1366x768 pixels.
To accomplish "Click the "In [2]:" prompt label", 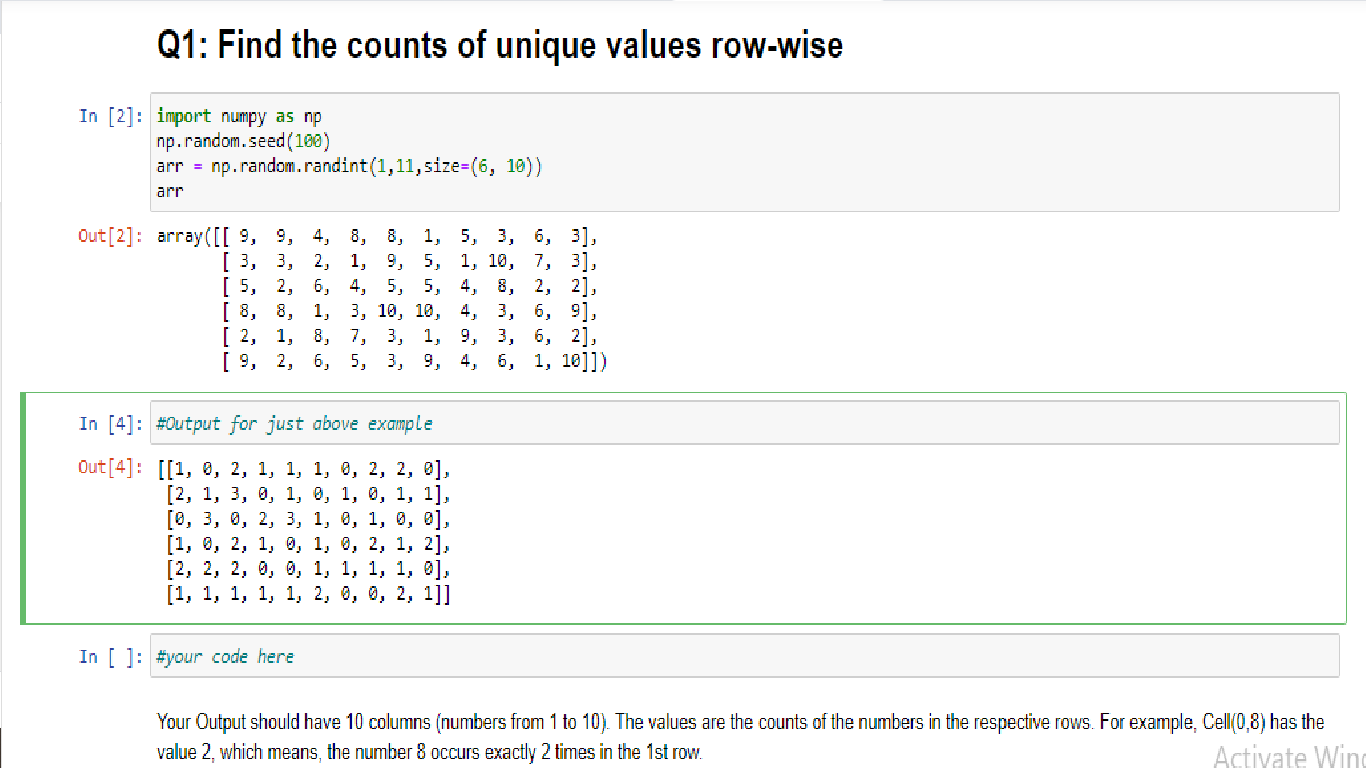I will [111, 116].
